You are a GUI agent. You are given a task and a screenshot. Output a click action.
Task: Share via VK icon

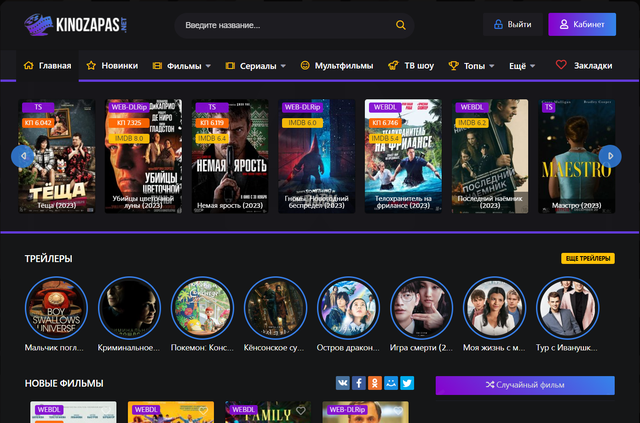click(343, 383)
